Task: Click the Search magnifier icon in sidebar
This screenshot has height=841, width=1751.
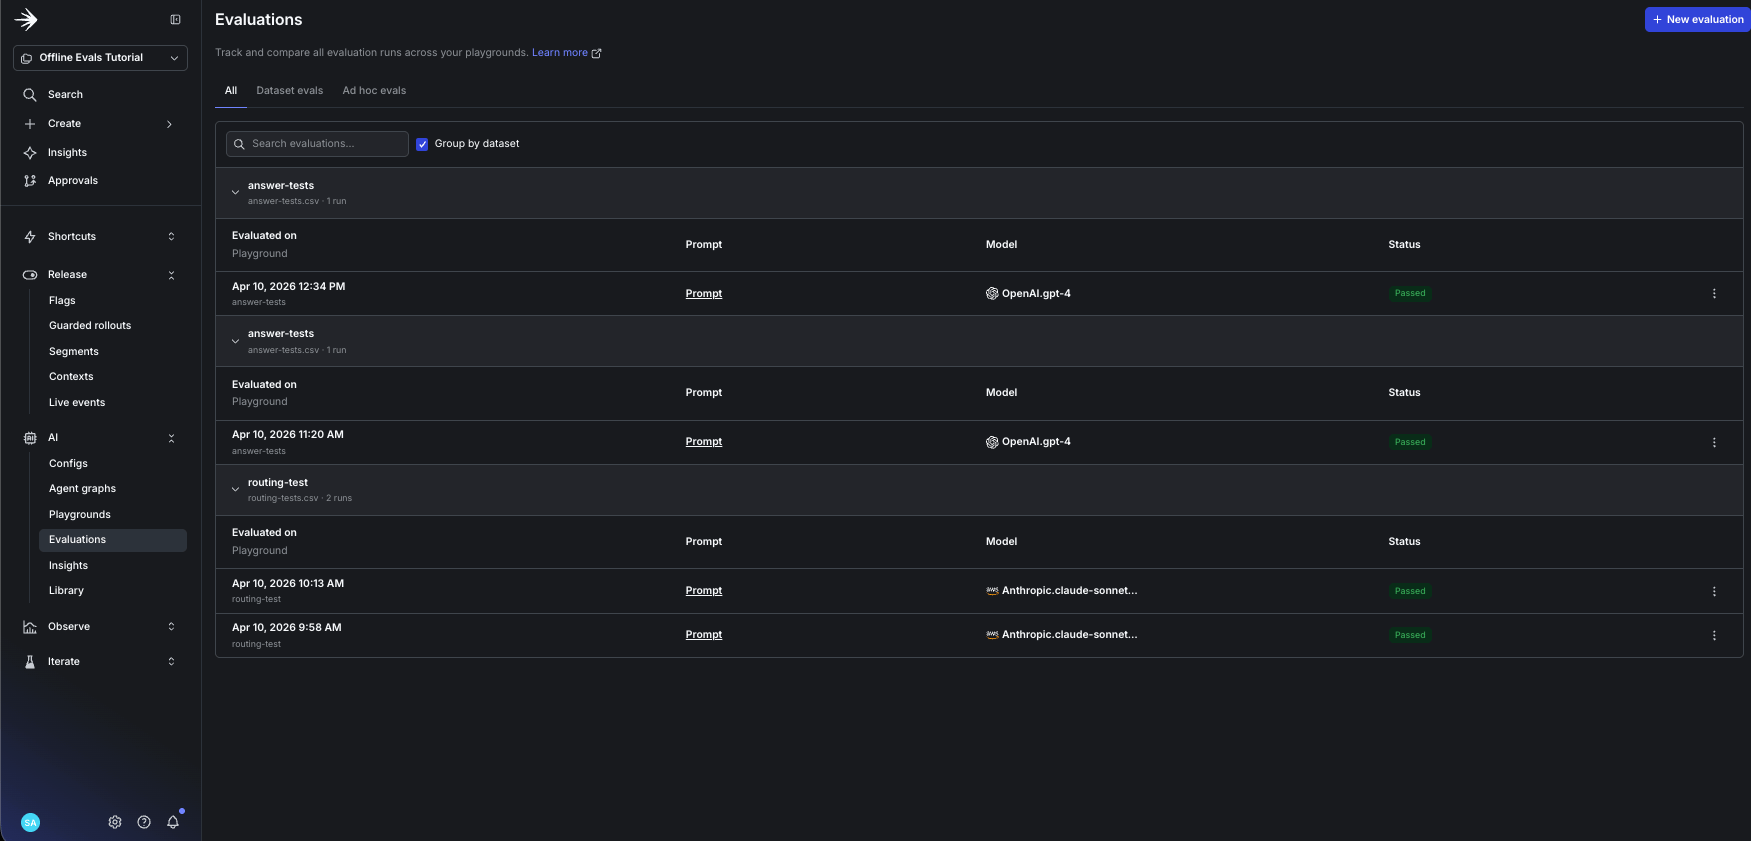Action: click(x=30, y=95)
